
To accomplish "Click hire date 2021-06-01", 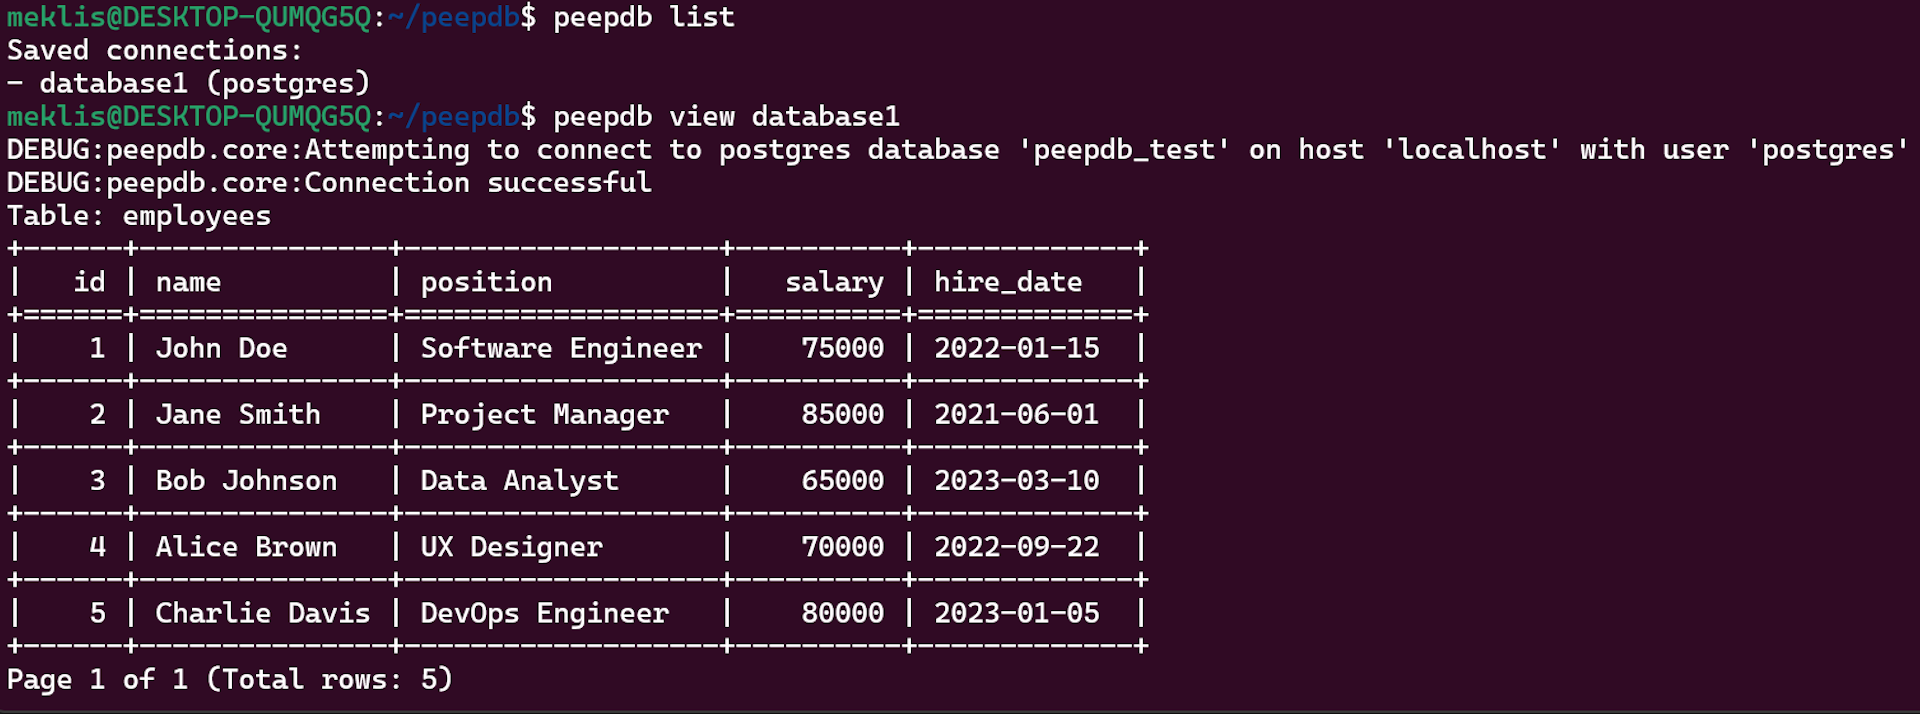I will (x=1016, y=414).
